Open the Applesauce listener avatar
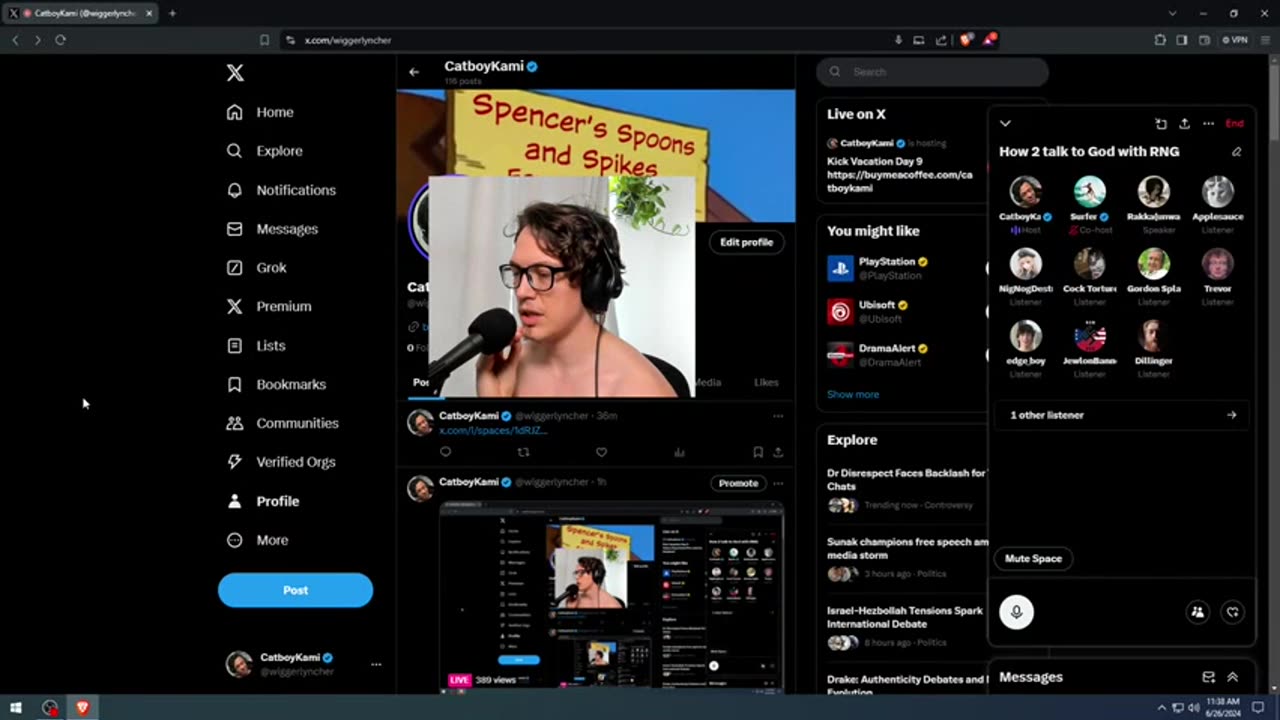The height and width of the screenshot is (720, 1280). click(x=1217, y=192)
